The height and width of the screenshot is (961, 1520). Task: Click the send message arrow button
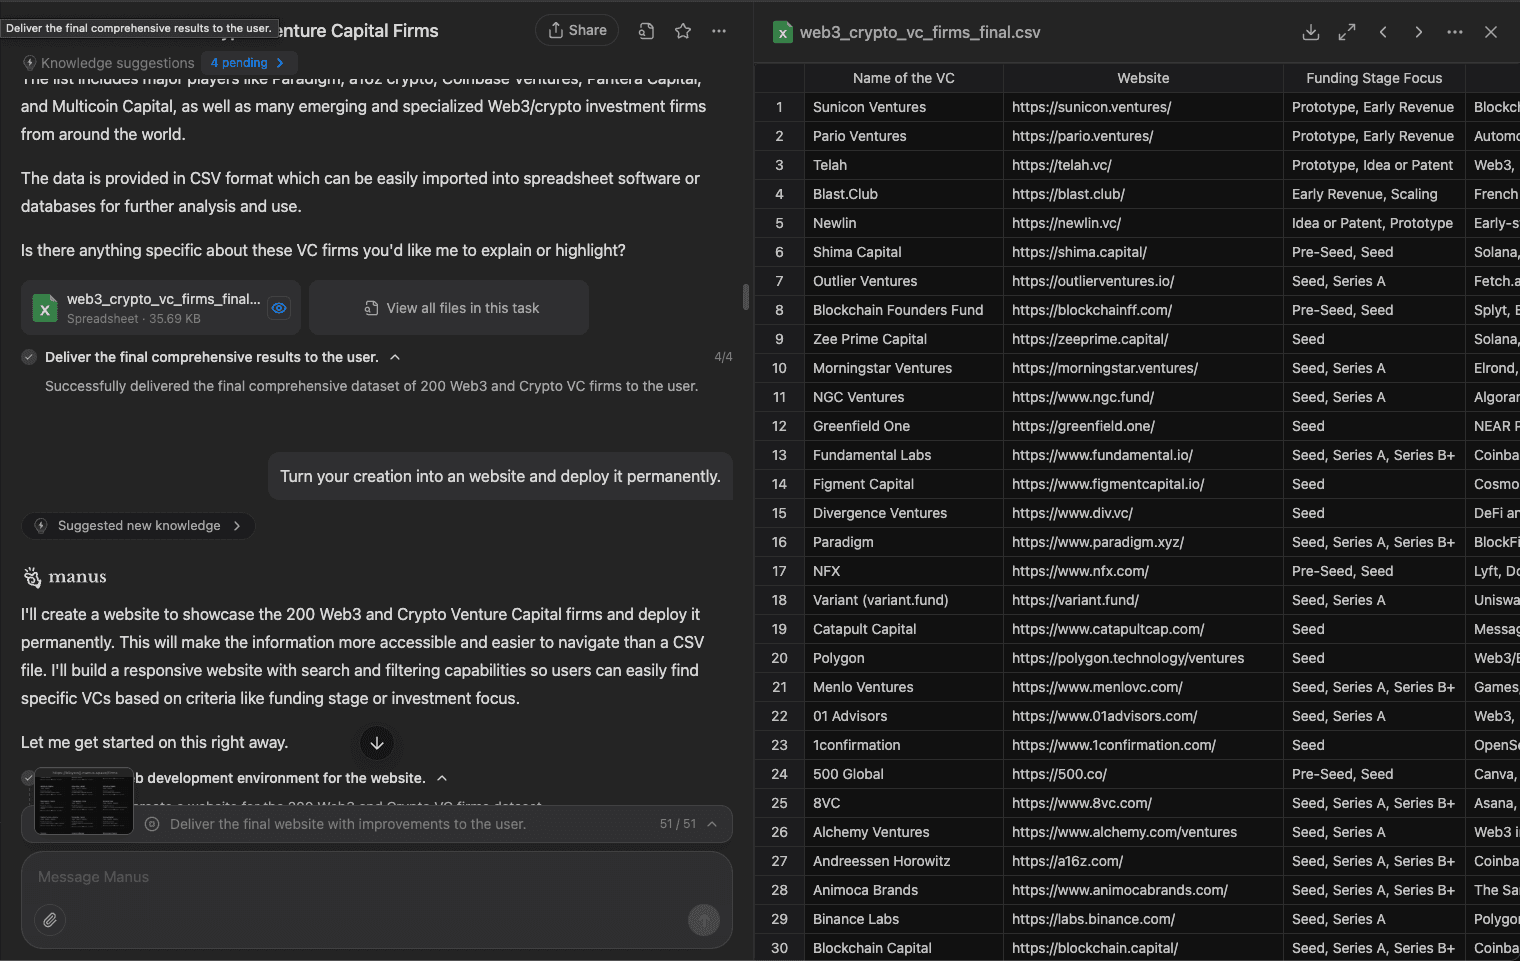tap(704, 919)
